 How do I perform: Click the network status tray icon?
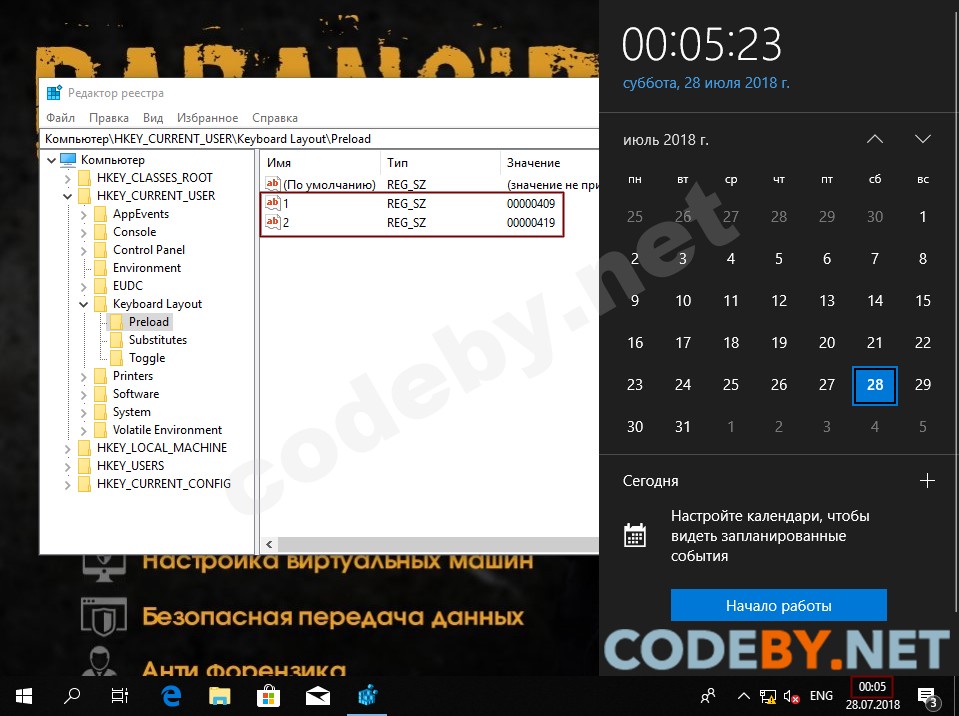[x=768, y=696]
